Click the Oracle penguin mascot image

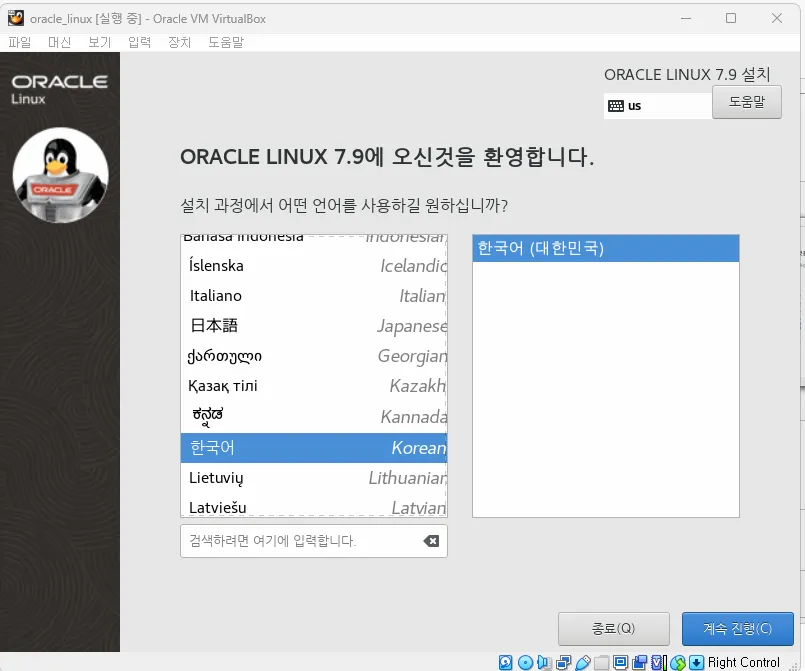[60, 175]
